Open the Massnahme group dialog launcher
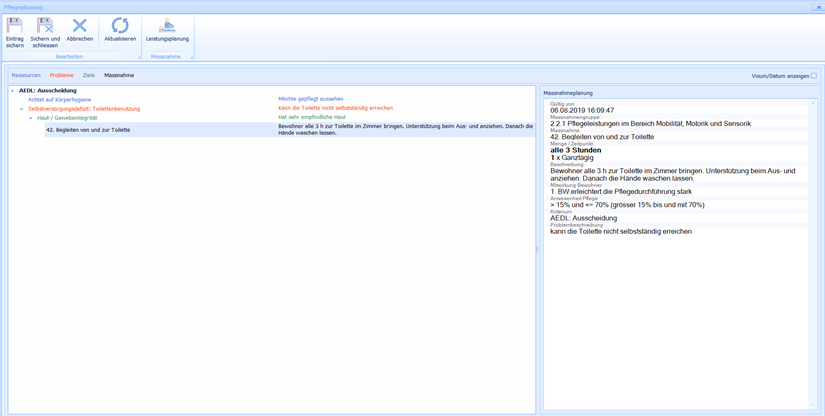This screenshot has height=416, width=825. [192, 57]
